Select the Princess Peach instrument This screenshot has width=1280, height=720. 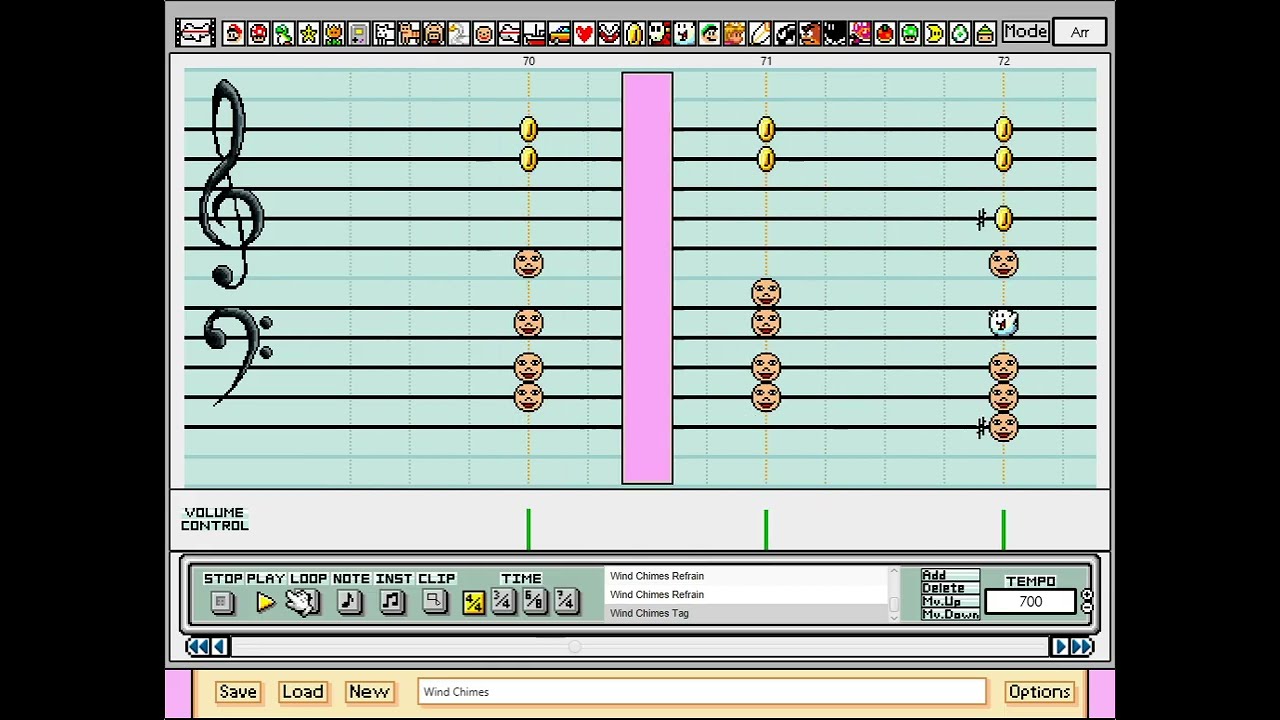coord(734,33)
